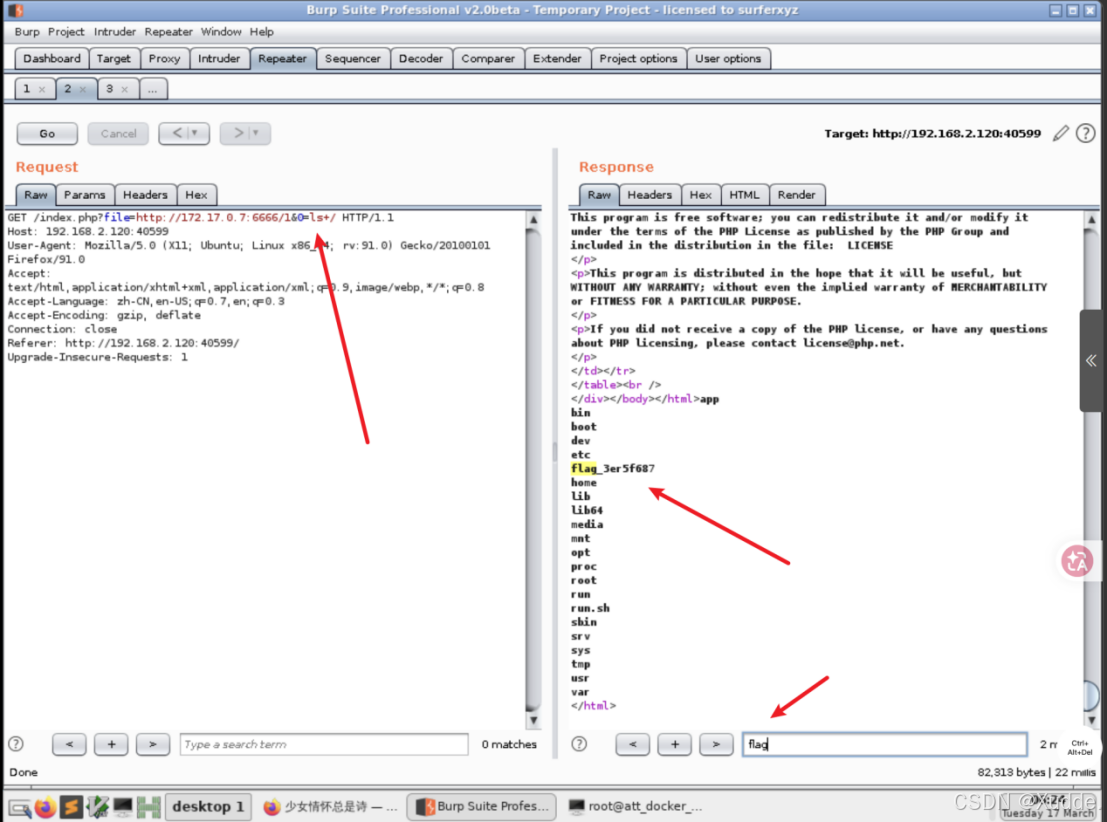Open the Intruder menu

[x=114, y=32]
